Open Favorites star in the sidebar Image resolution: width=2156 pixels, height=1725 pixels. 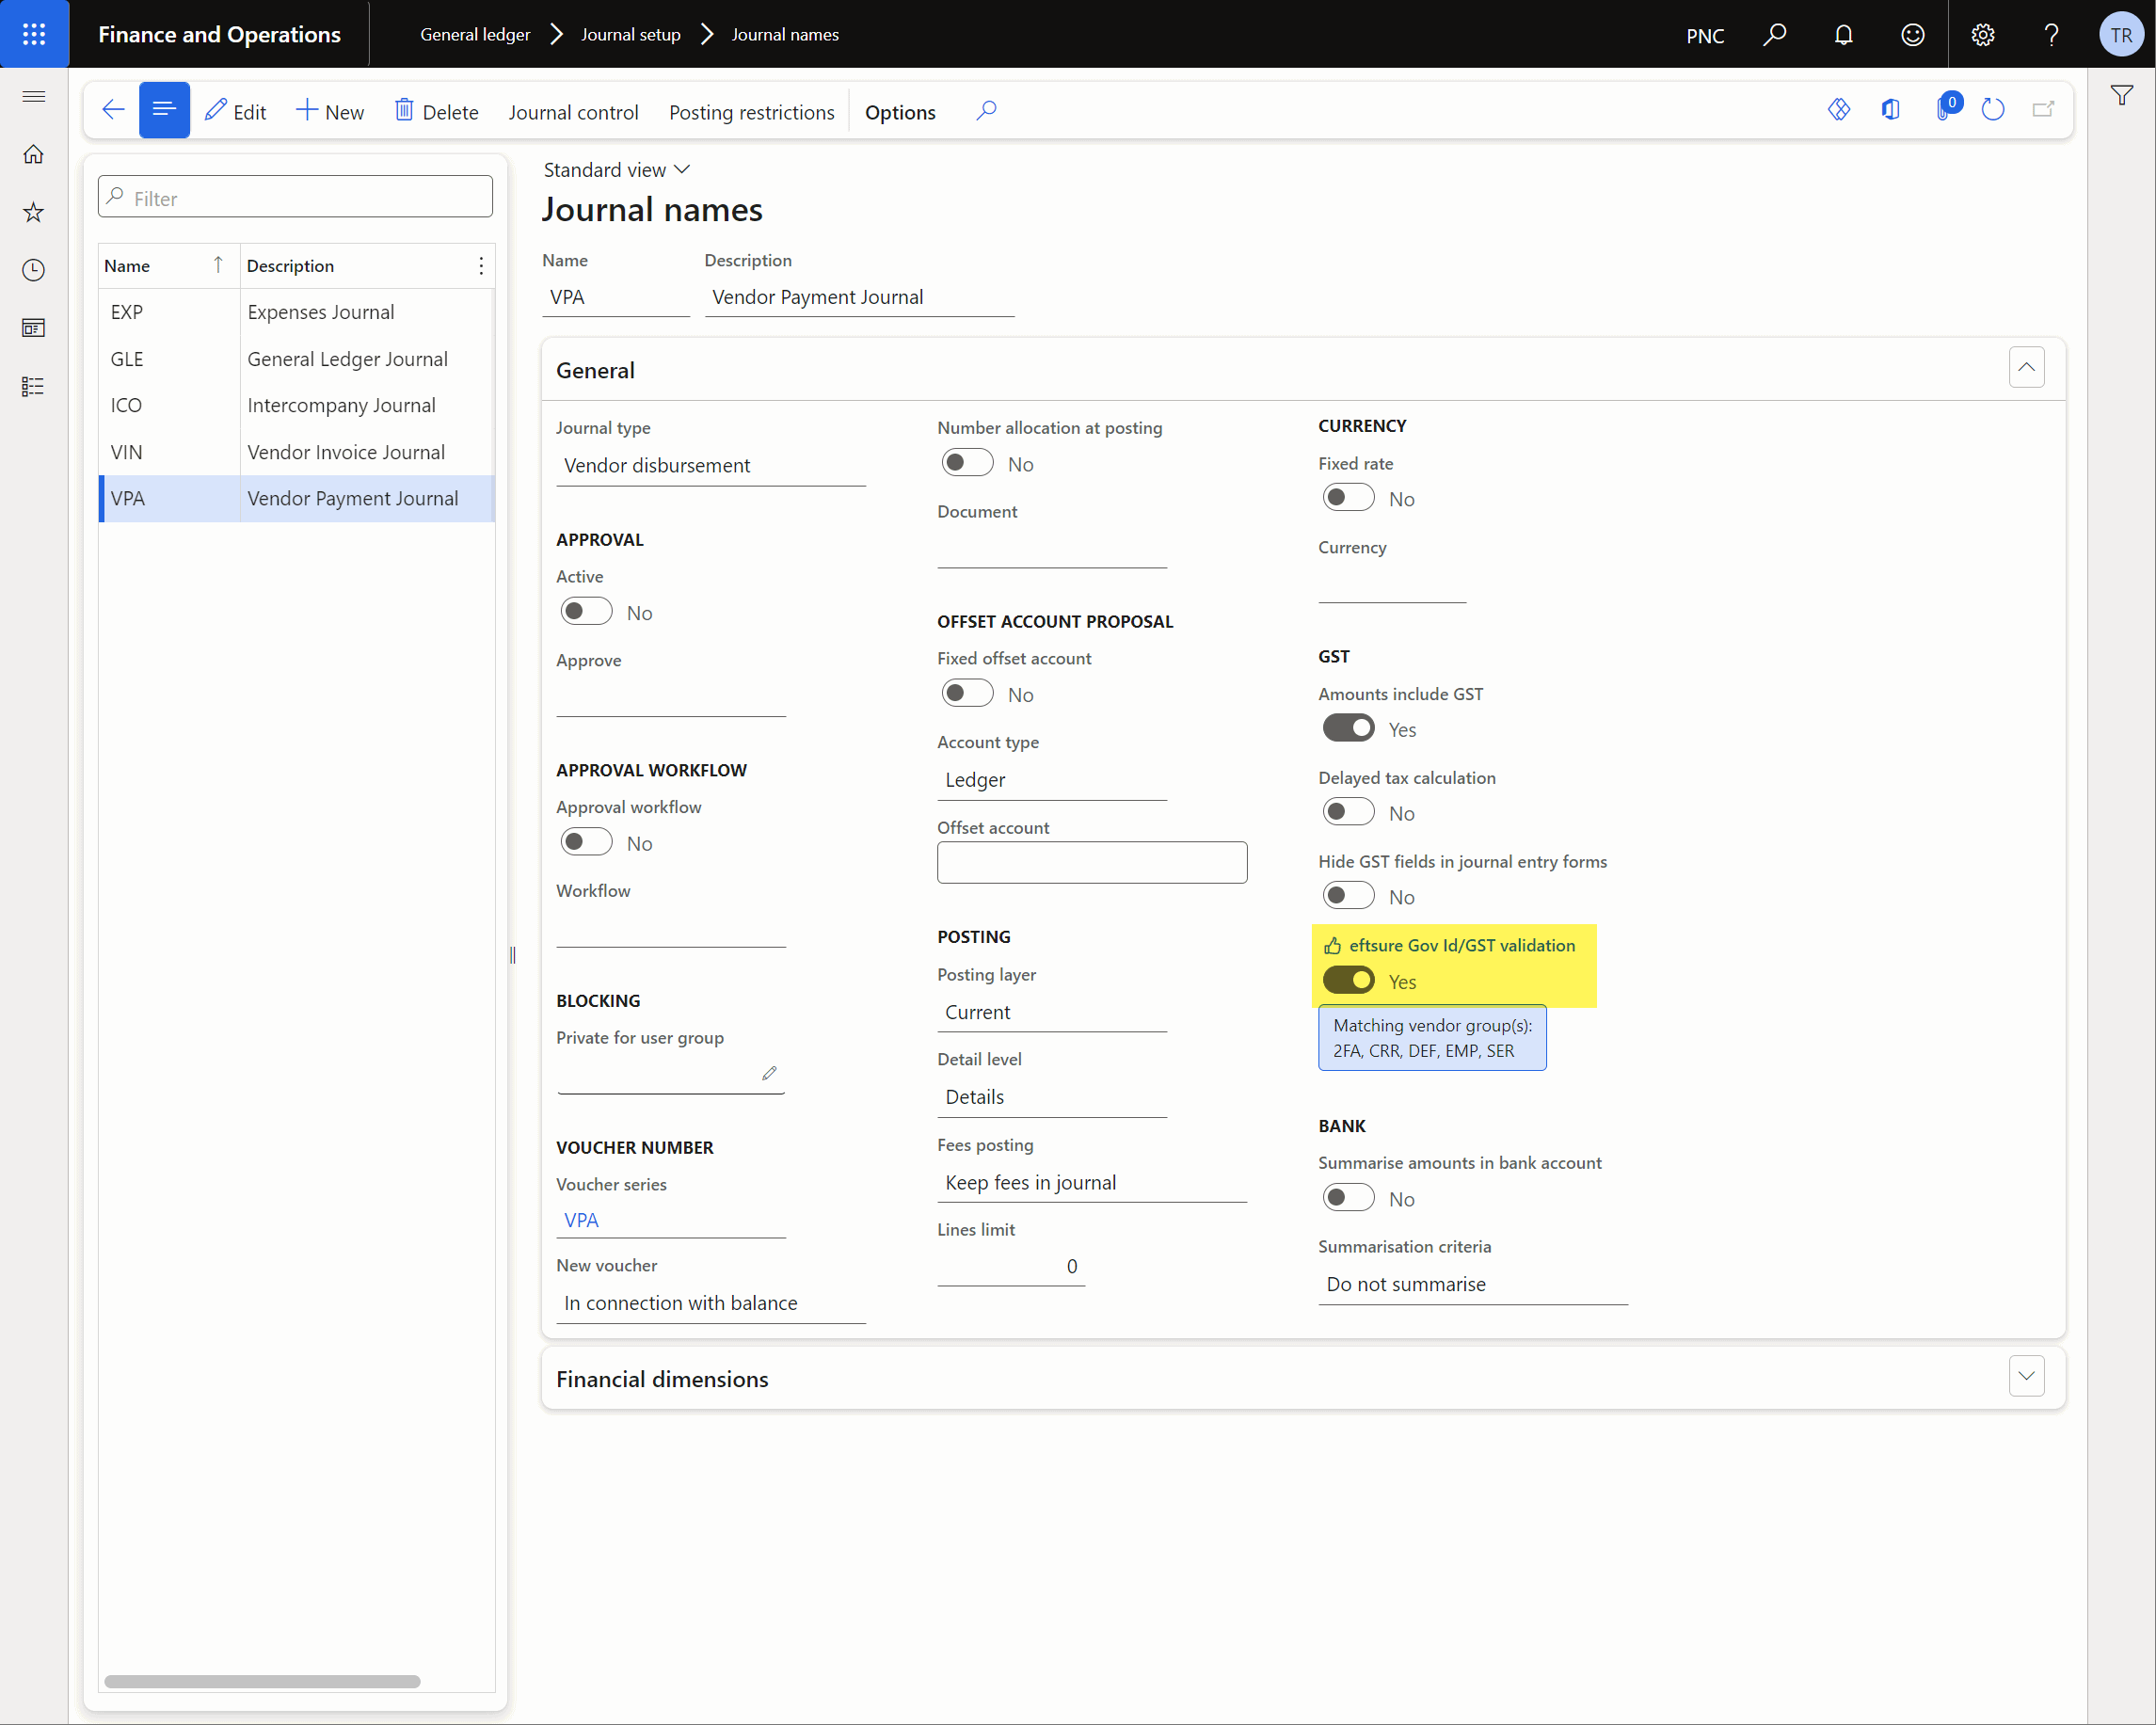[x=33, y=212]
